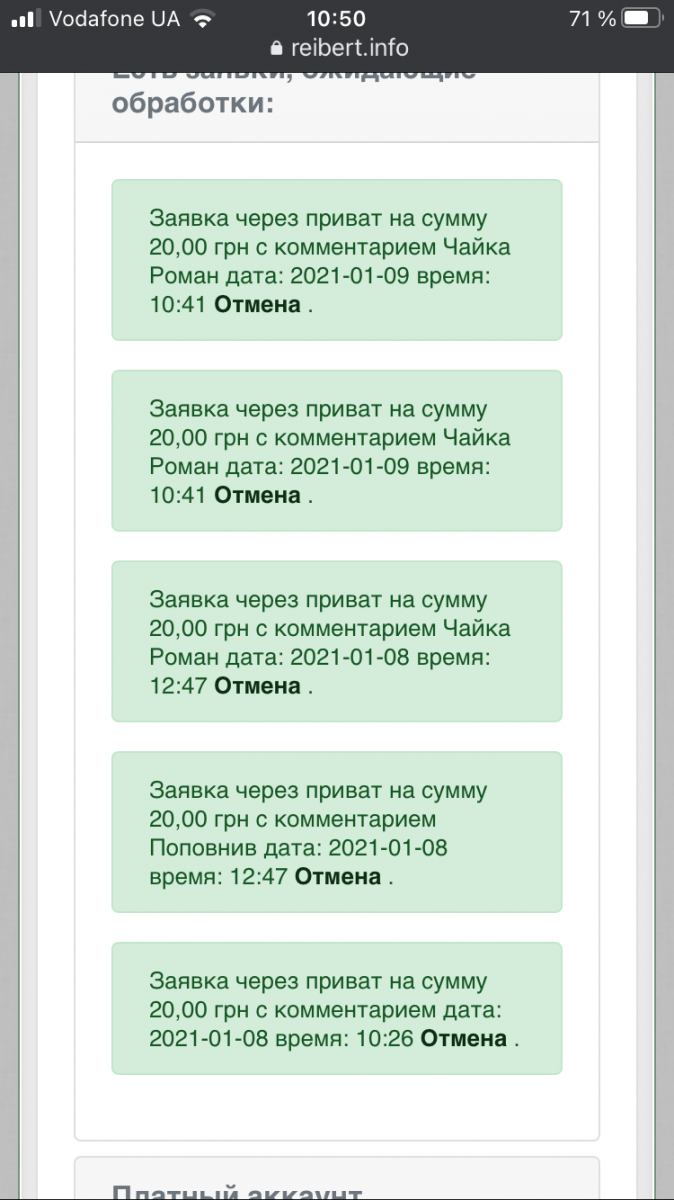Tap the lock icon in the address bar

click(276, 49)
